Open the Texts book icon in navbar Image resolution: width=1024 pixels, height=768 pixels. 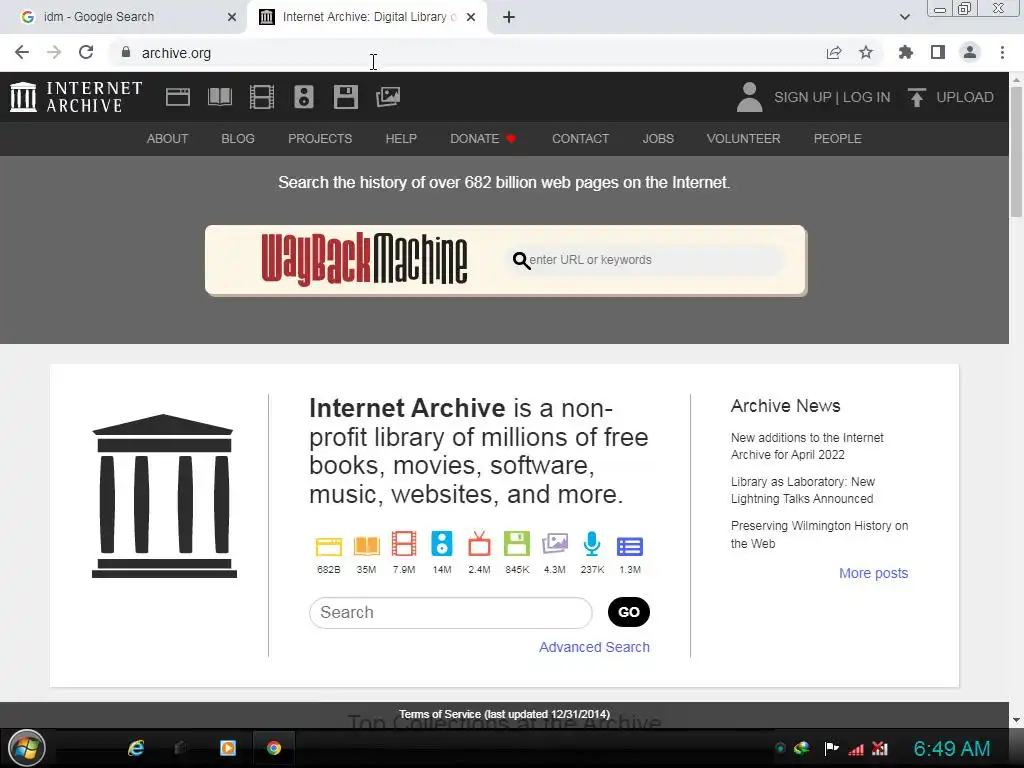coord(219,97)
